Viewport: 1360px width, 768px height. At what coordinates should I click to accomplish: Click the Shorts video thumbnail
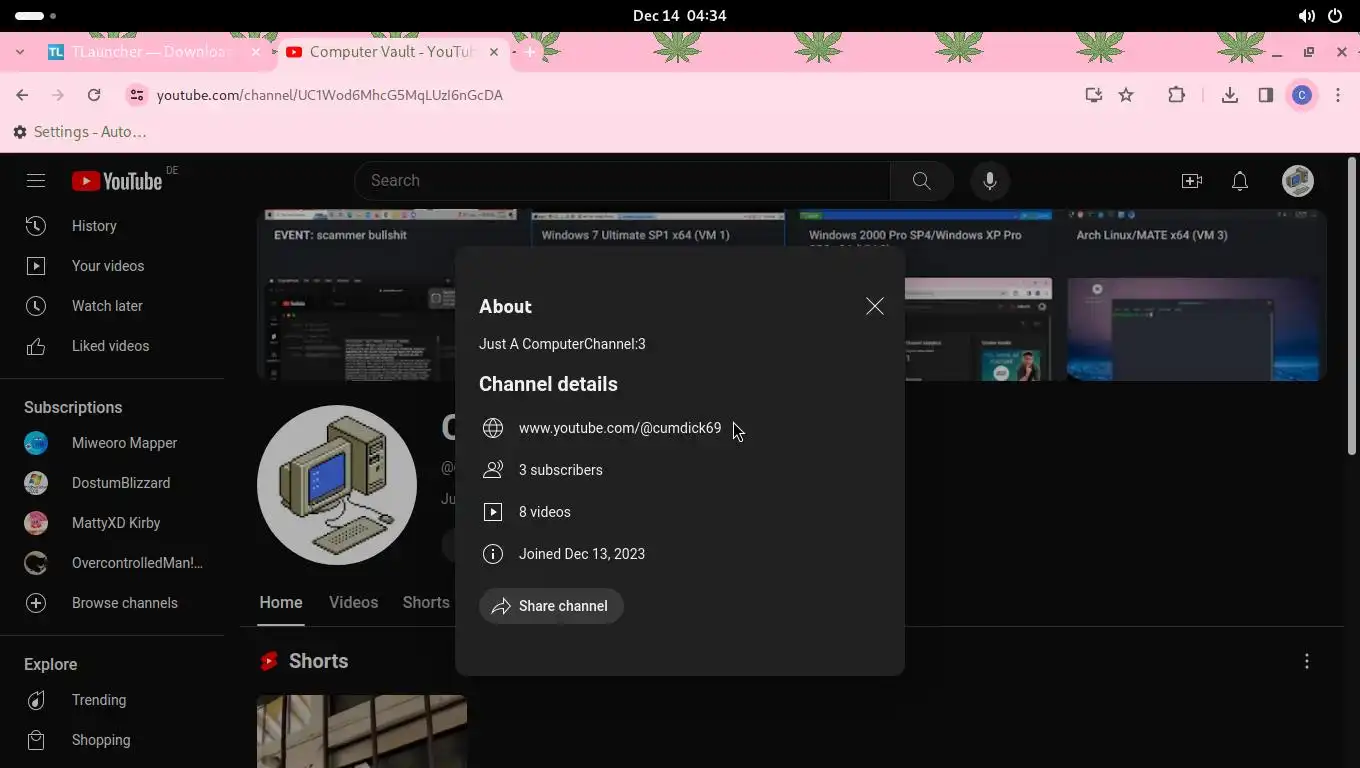(x=362, y=732)
